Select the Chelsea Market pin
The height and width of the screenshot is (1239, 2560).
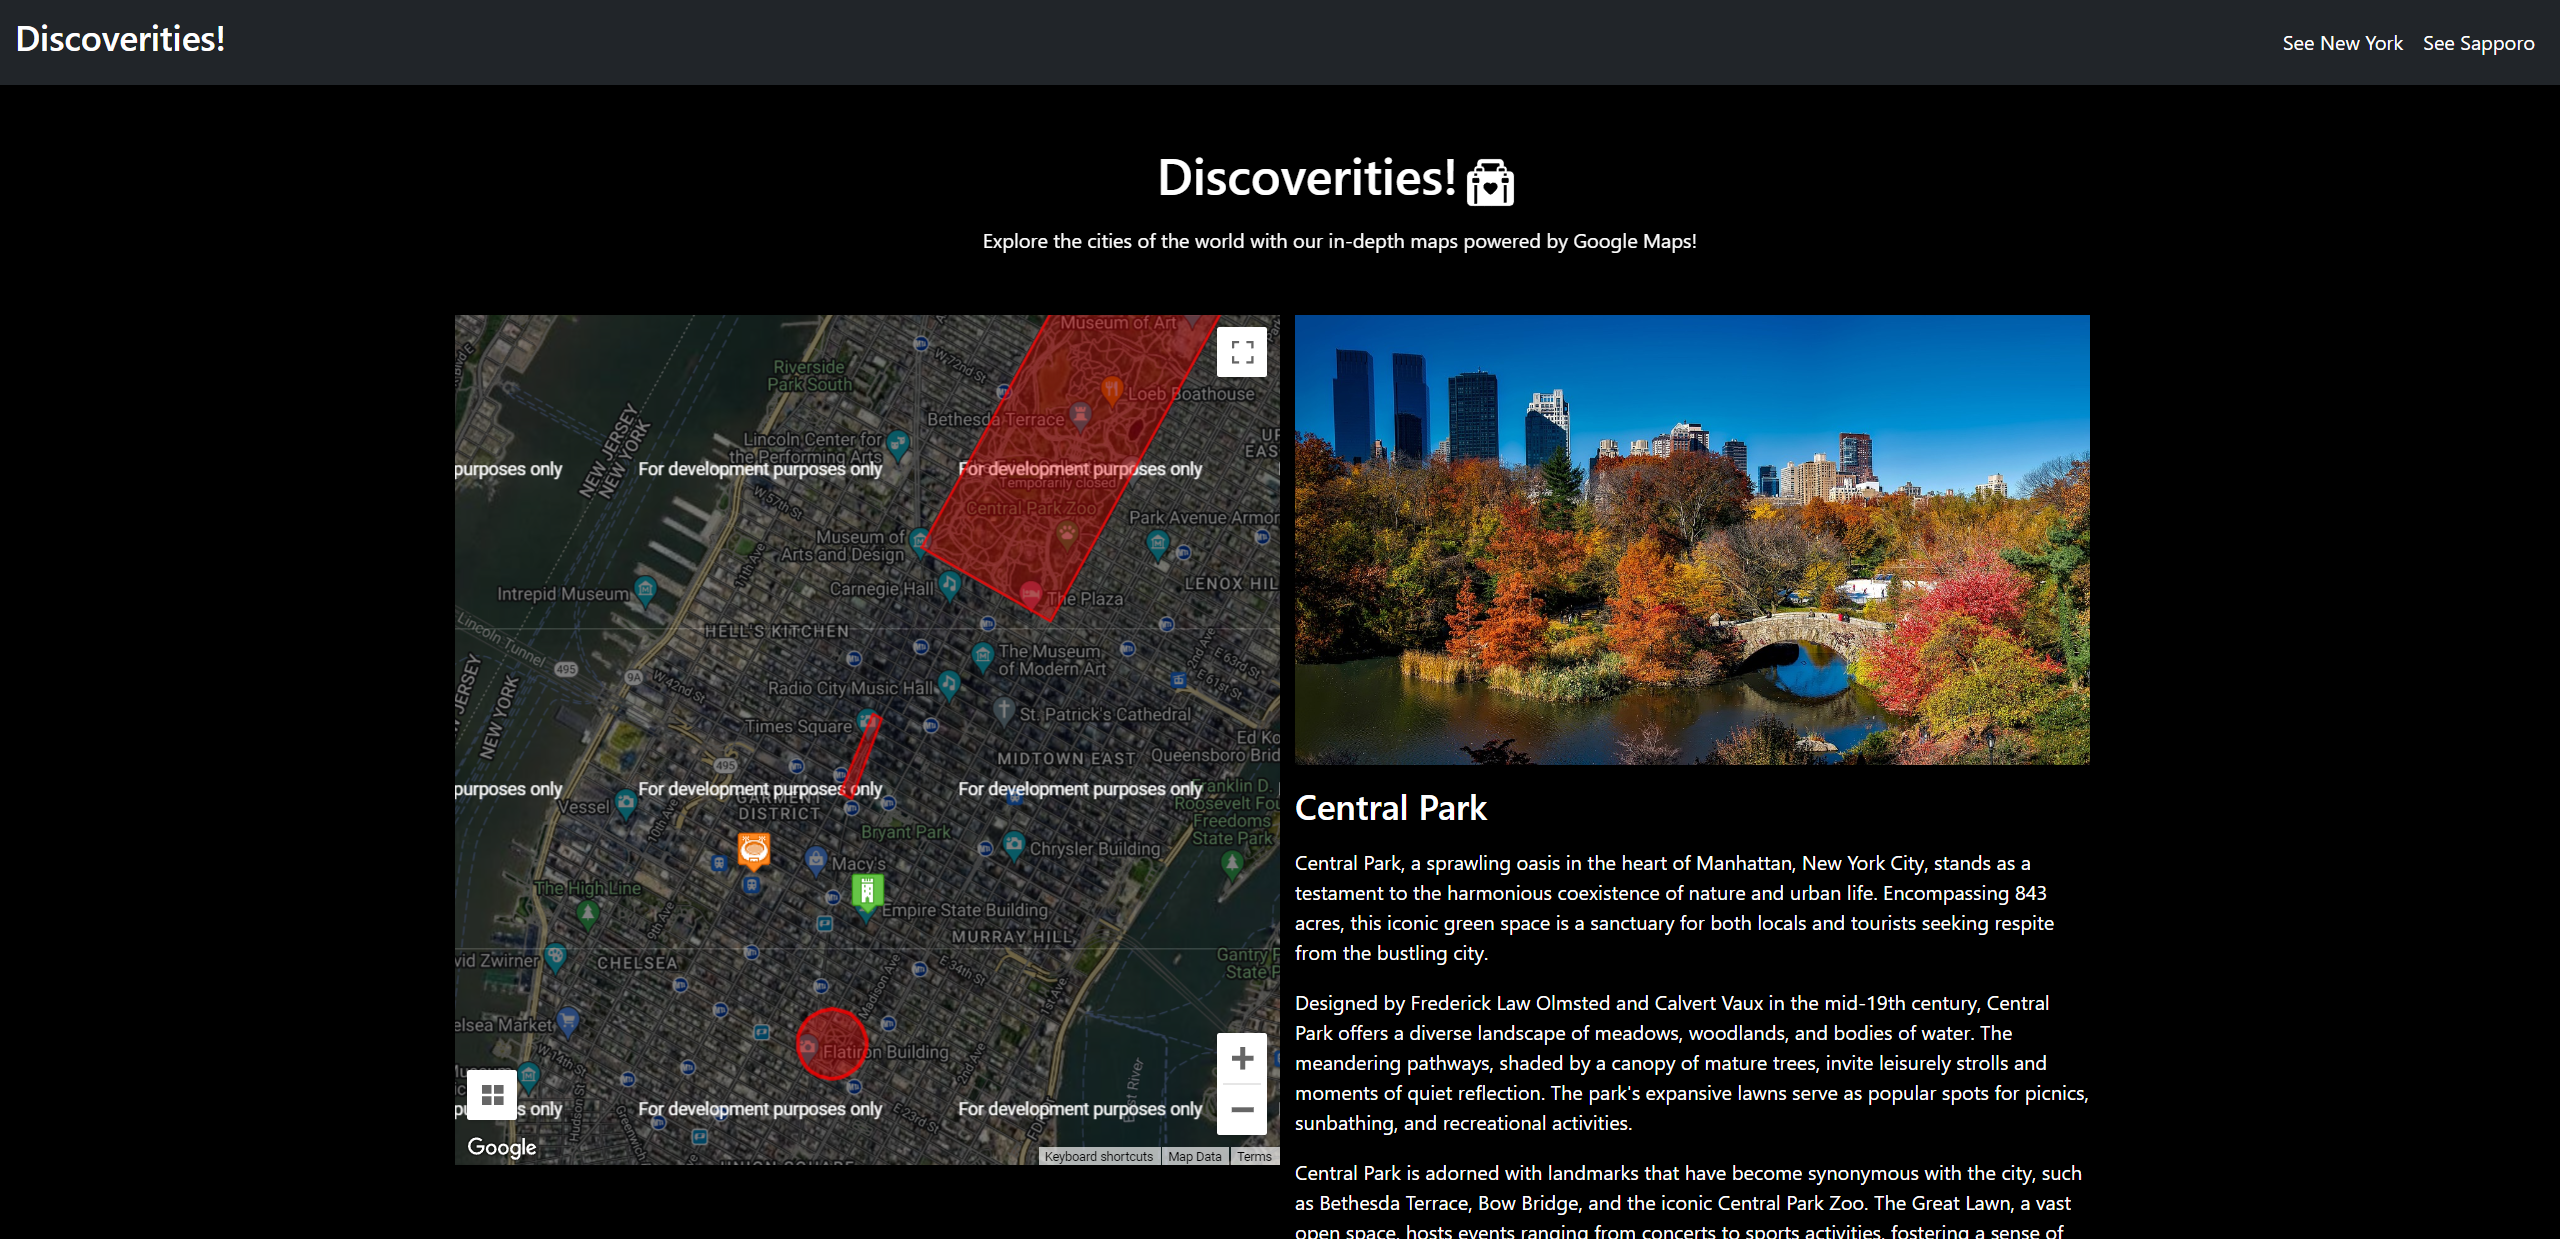tap(568, 1021)
